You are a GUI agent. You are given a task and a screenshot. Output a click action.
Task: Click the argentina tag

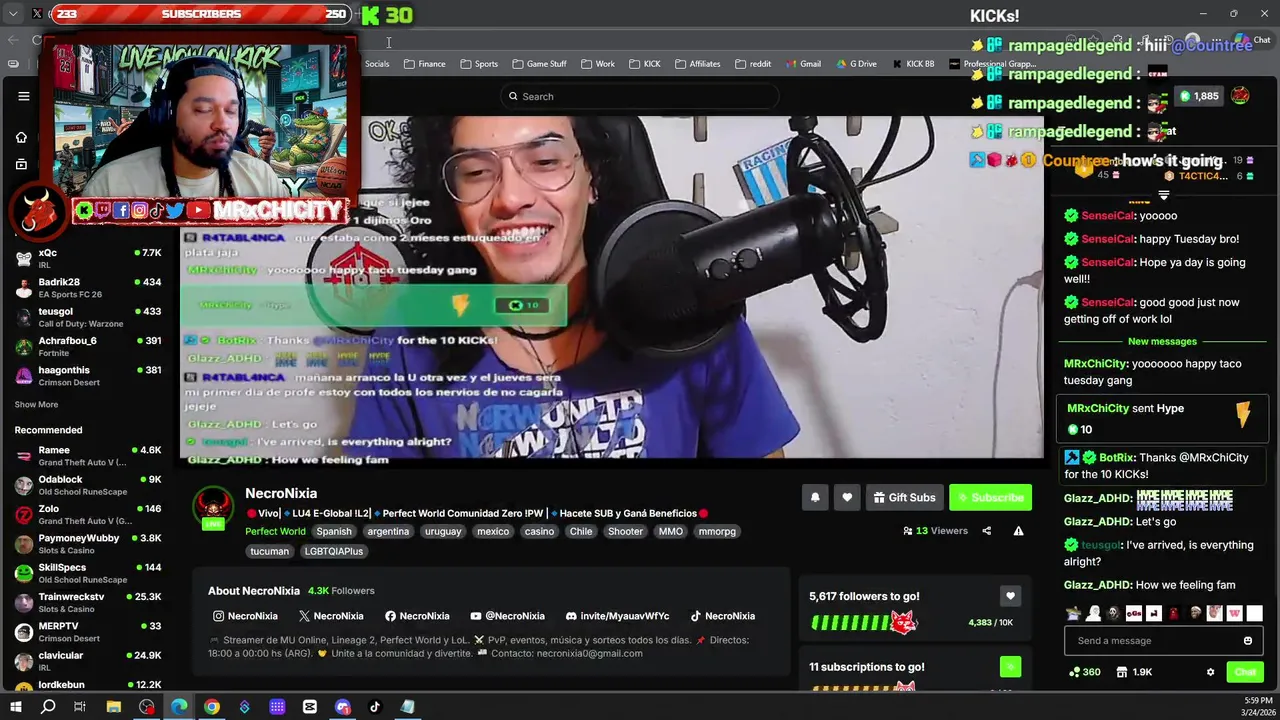pos(388,532)
